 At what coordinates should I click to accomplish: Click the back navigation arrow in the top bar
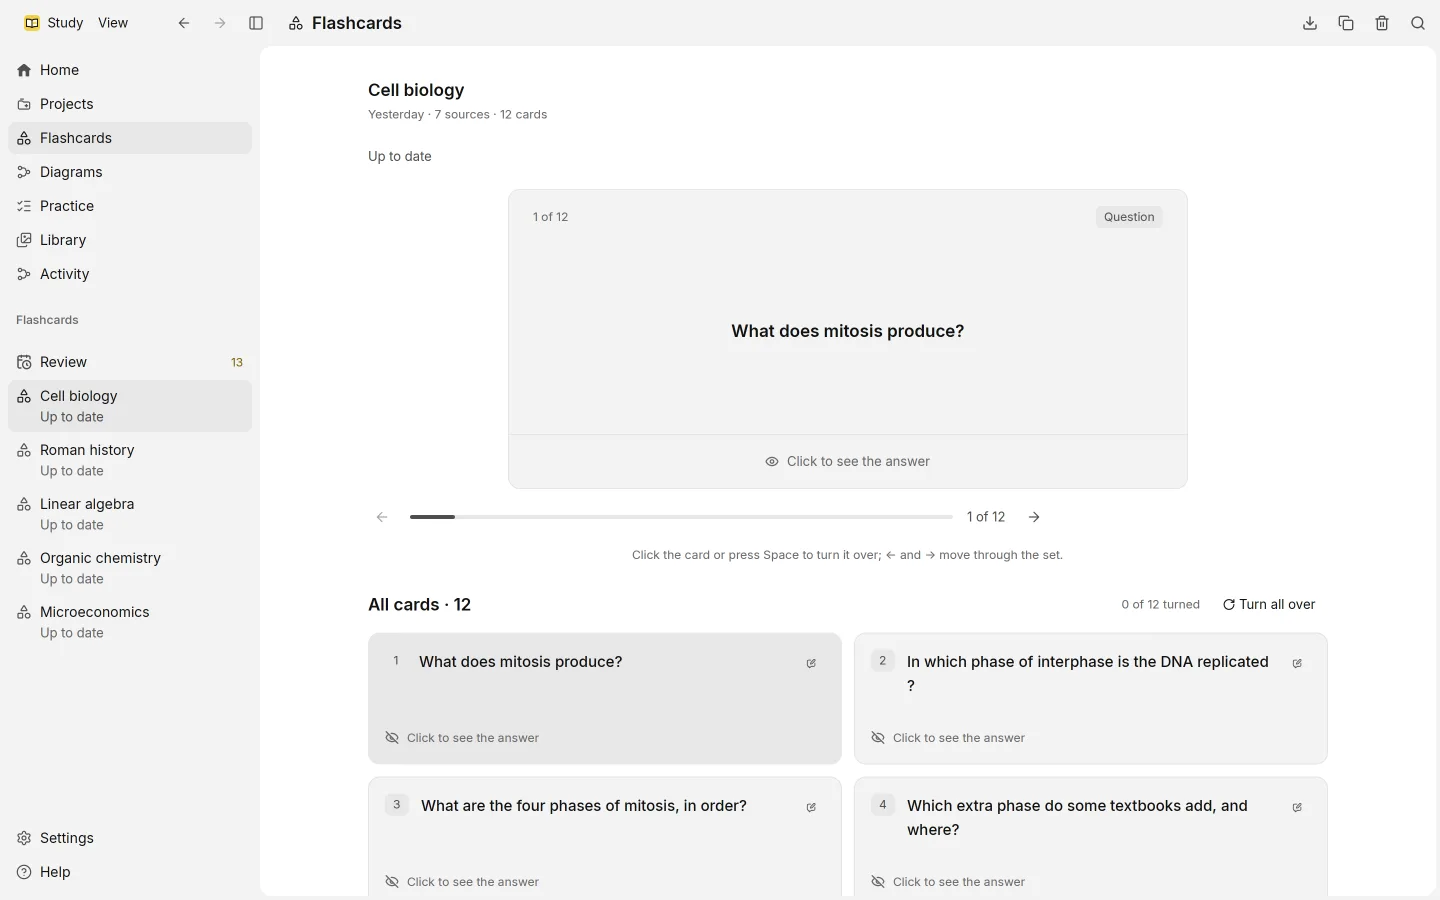pyautogui.click(x=184, y=23)
